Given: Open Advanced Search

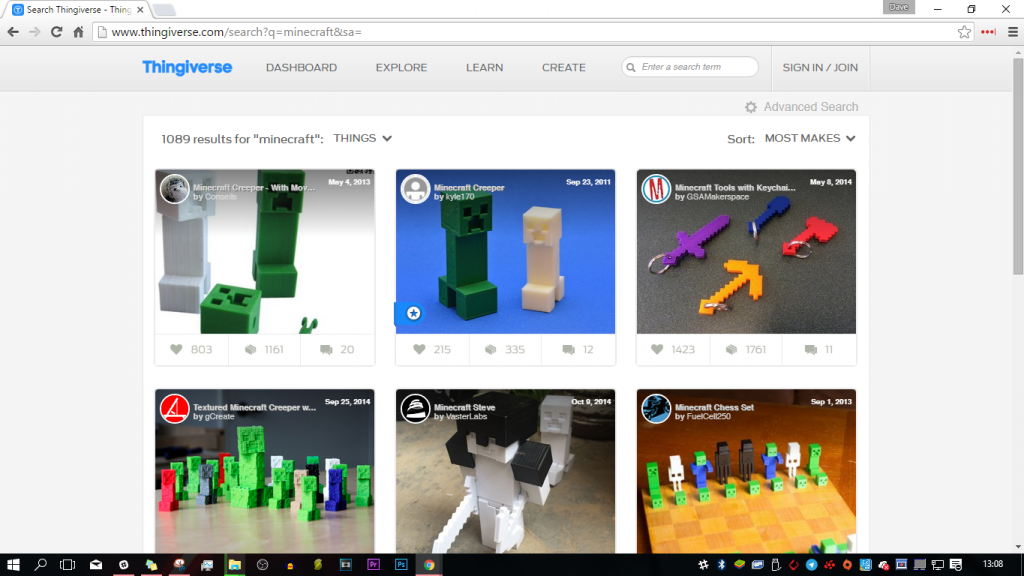Looking at the screenshot, I should tap(801, 107).
